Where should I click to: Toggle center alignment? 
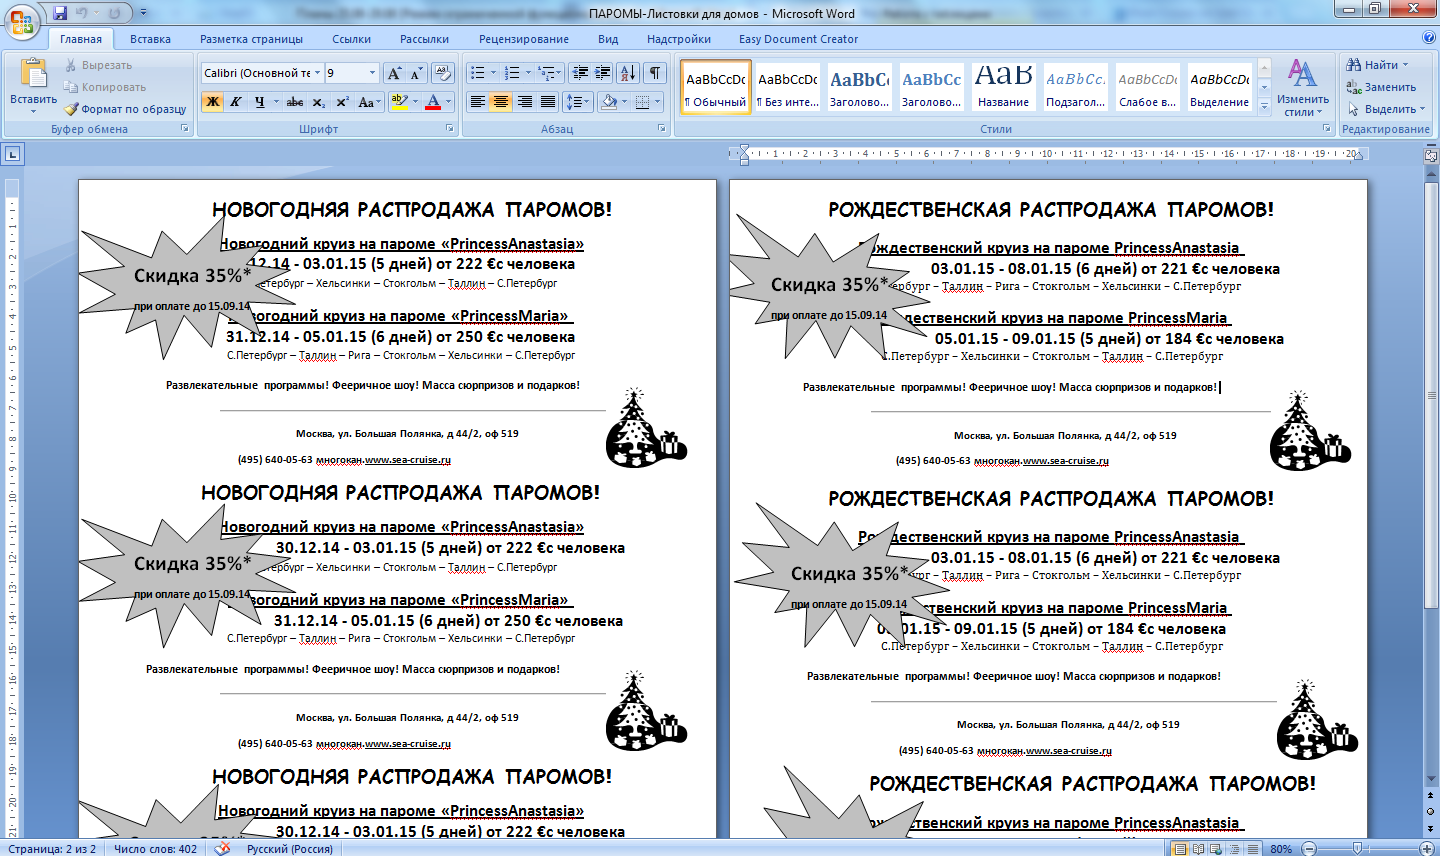[501, 102]
